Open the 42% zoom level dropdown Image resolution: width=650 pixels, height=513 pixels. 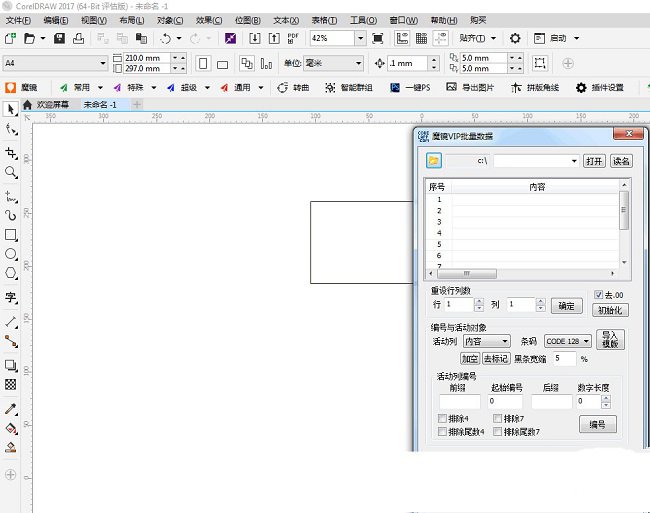[x=359, y=38]
